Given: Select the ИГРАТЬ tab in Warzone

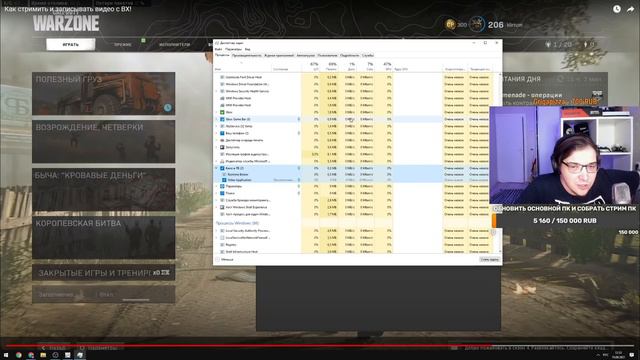Looking at the screenshot, I should [x=71, y=44].
